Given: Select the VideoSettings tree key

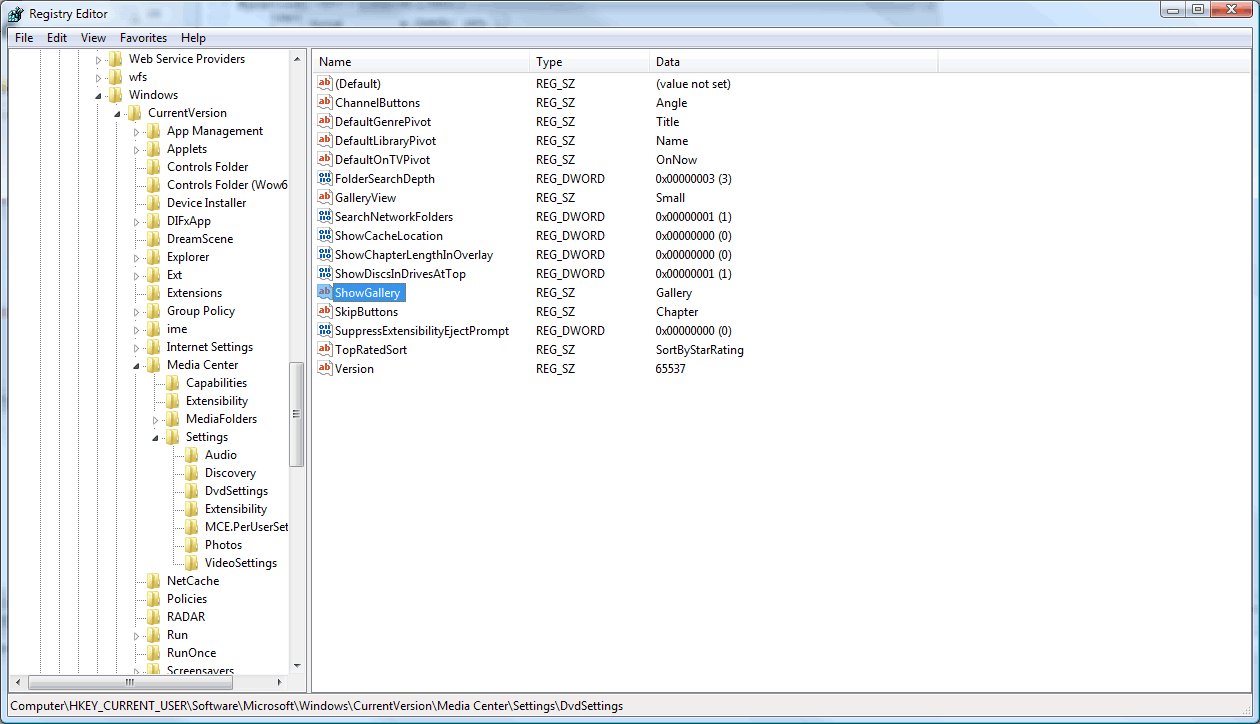Looking at the screenshot, I should coord(241,563).
